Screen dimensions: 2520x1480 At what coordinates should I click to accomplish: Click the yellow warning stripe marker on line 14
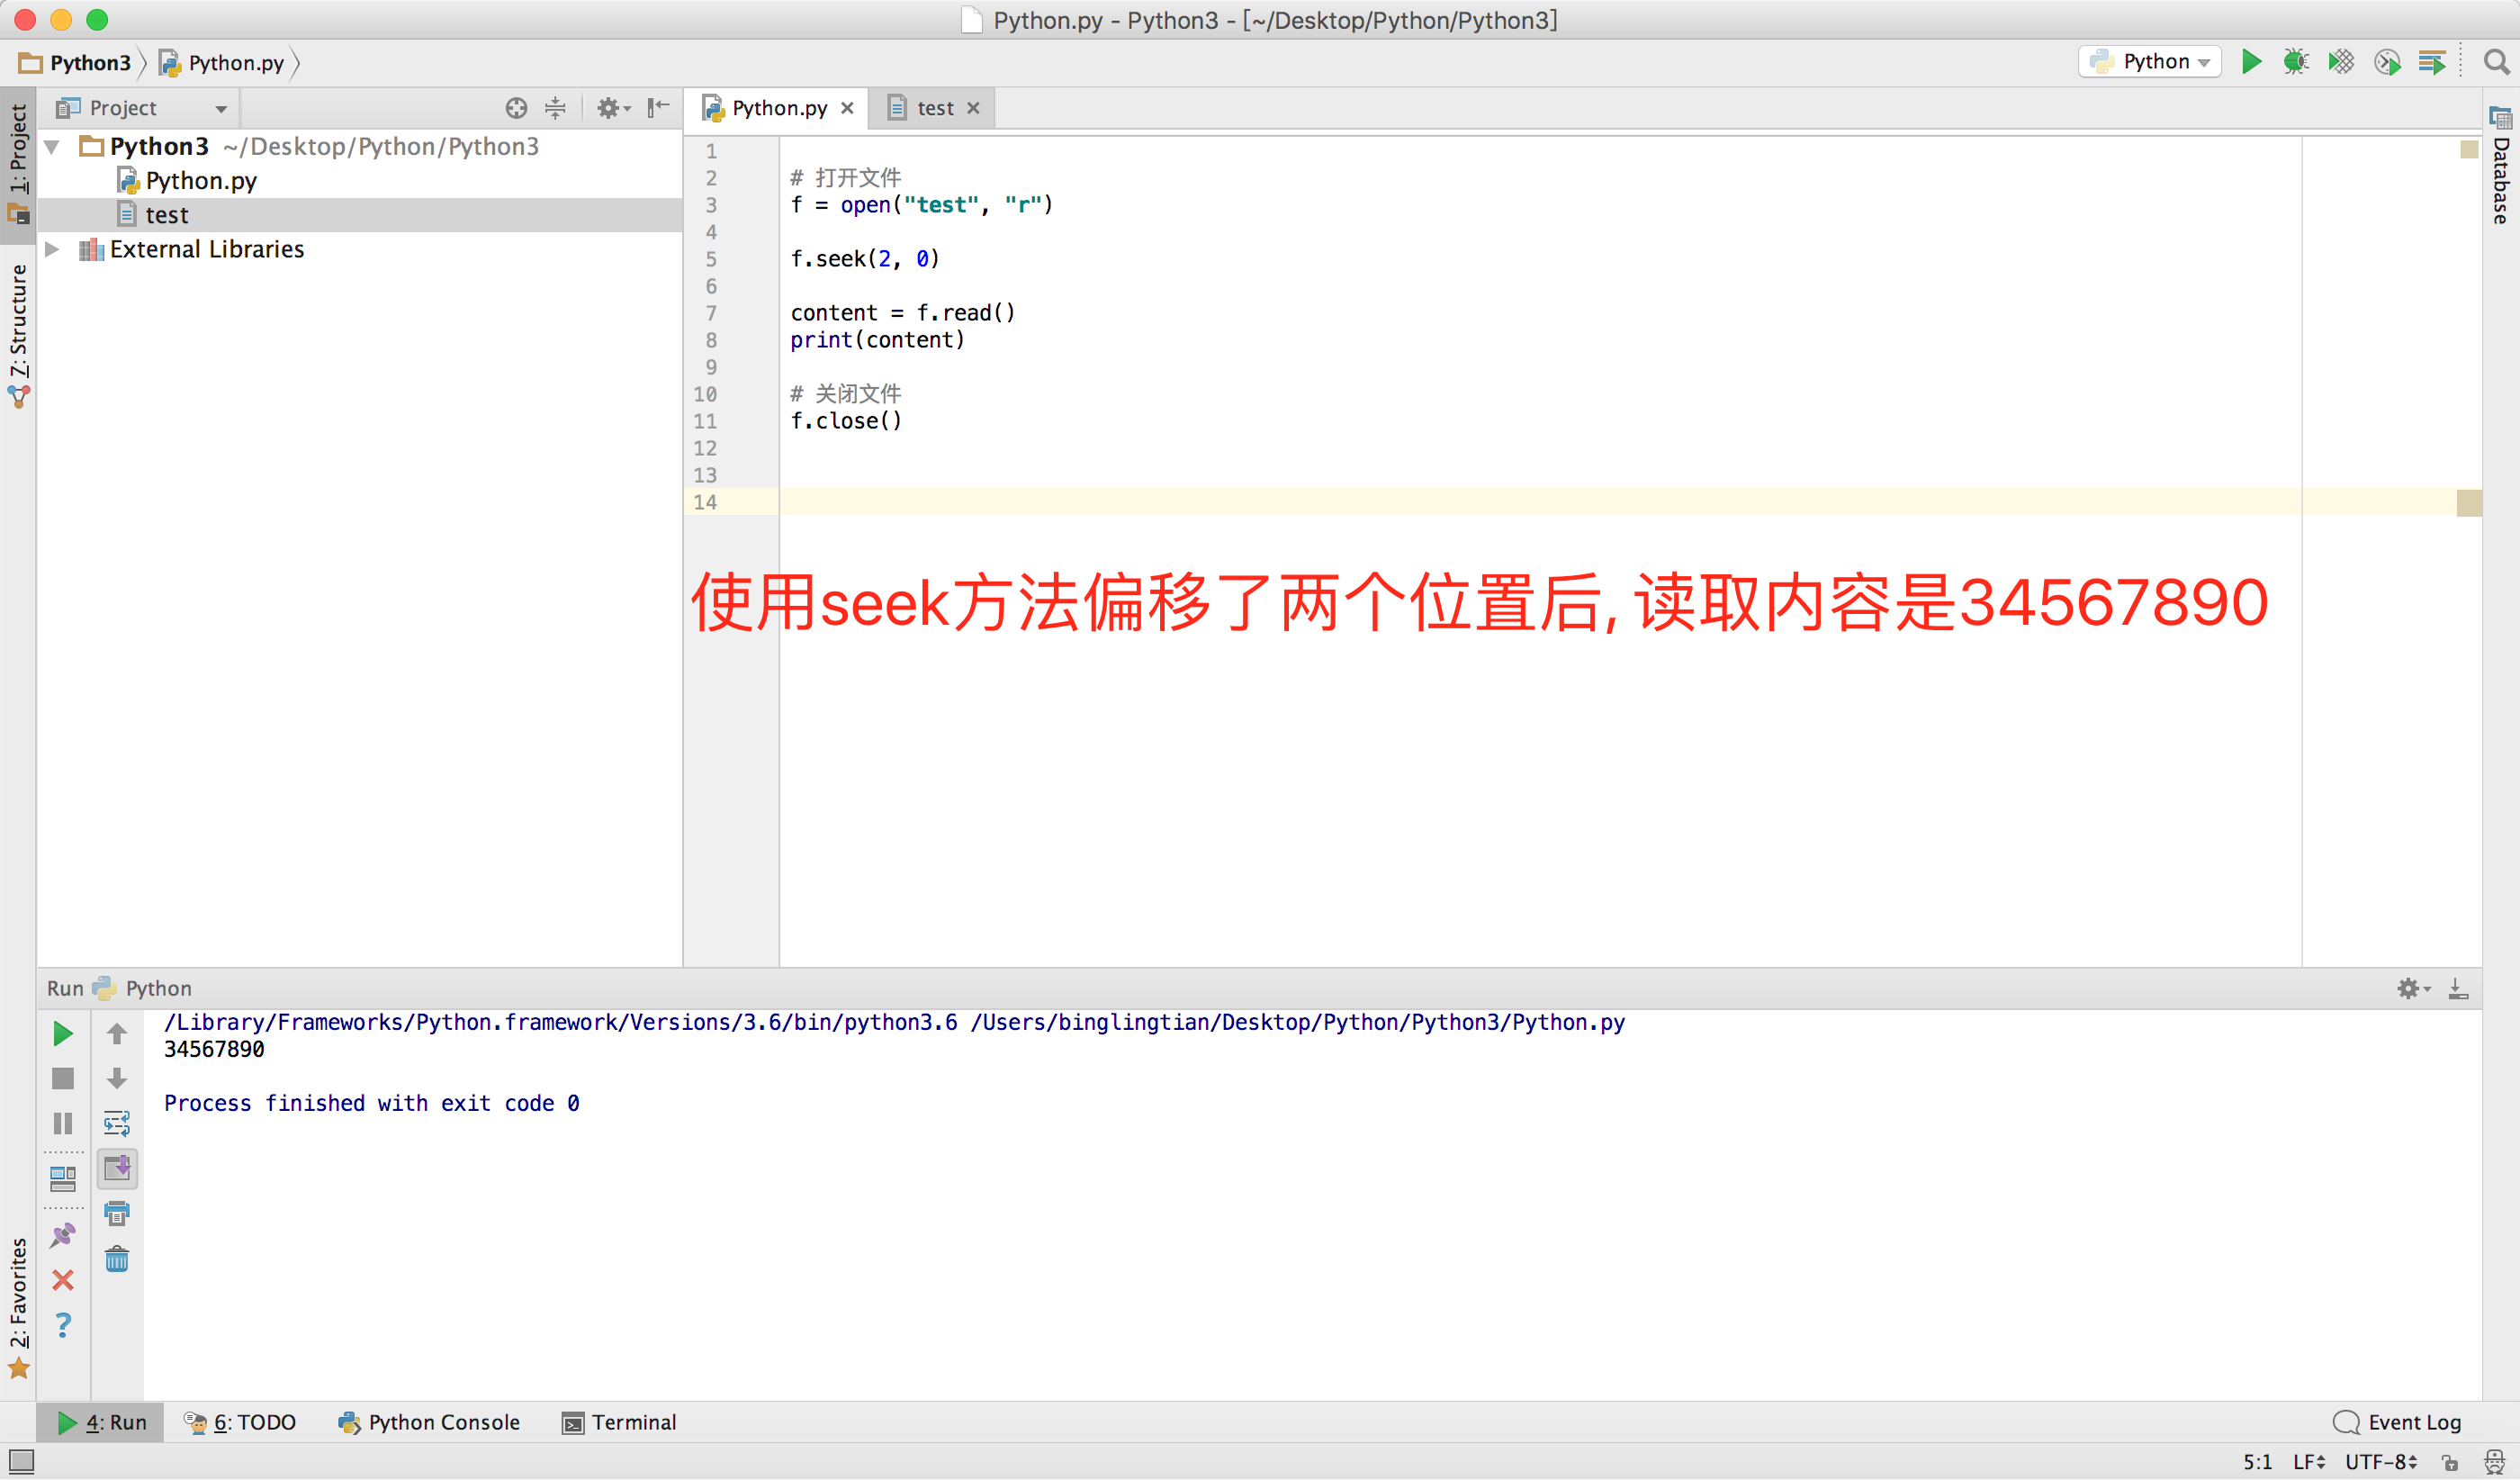(2468, 503)
